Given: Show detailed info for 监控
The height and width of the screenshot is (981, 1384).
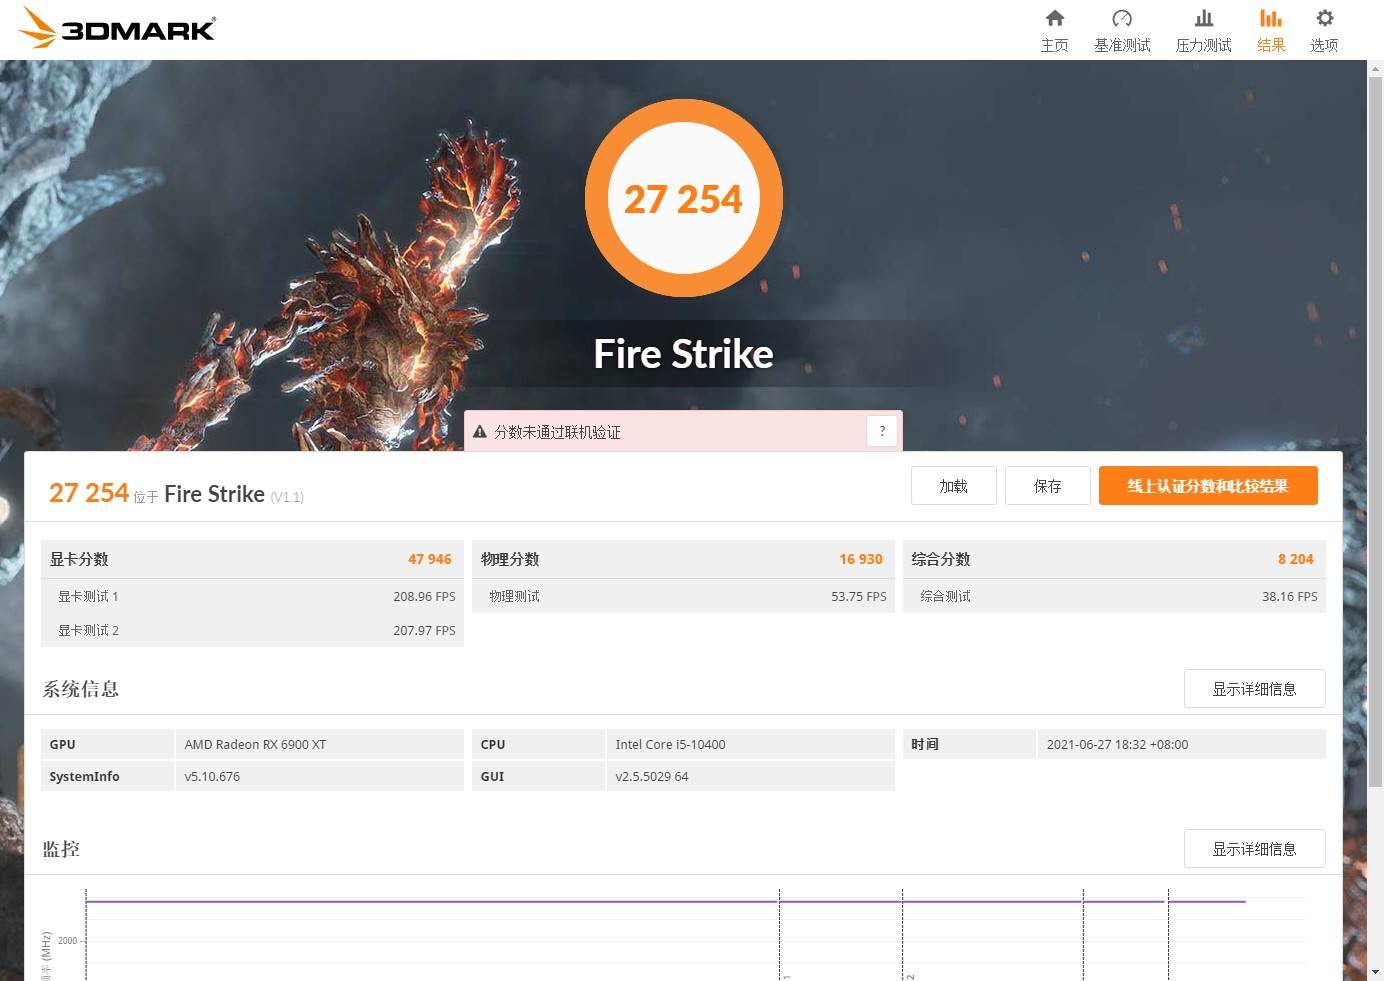Looking at the screenshot, I should [1255, 849].
